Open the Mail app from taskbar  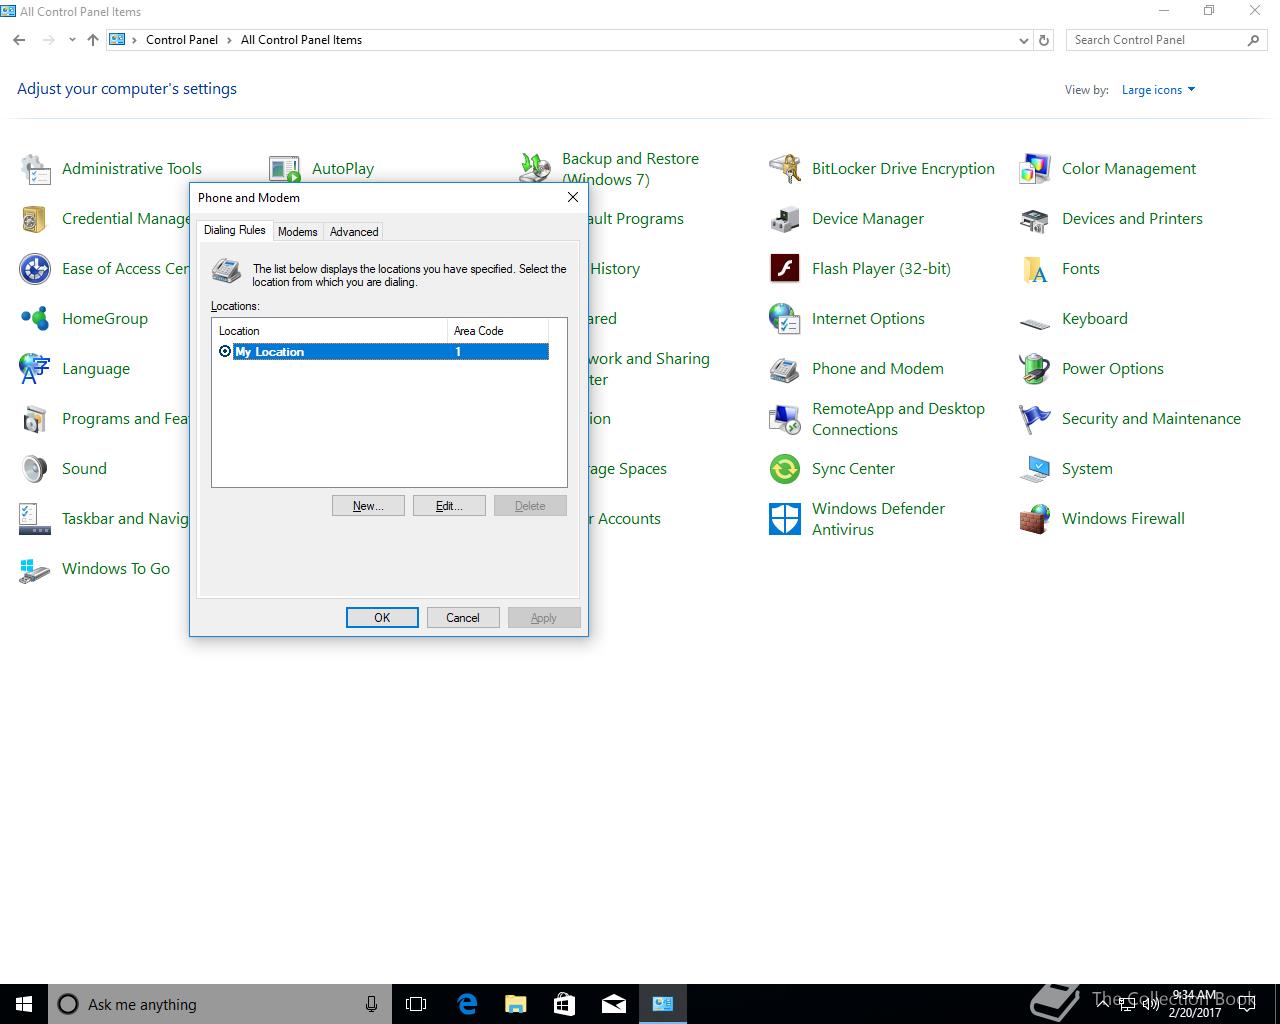coord(613,1004)
